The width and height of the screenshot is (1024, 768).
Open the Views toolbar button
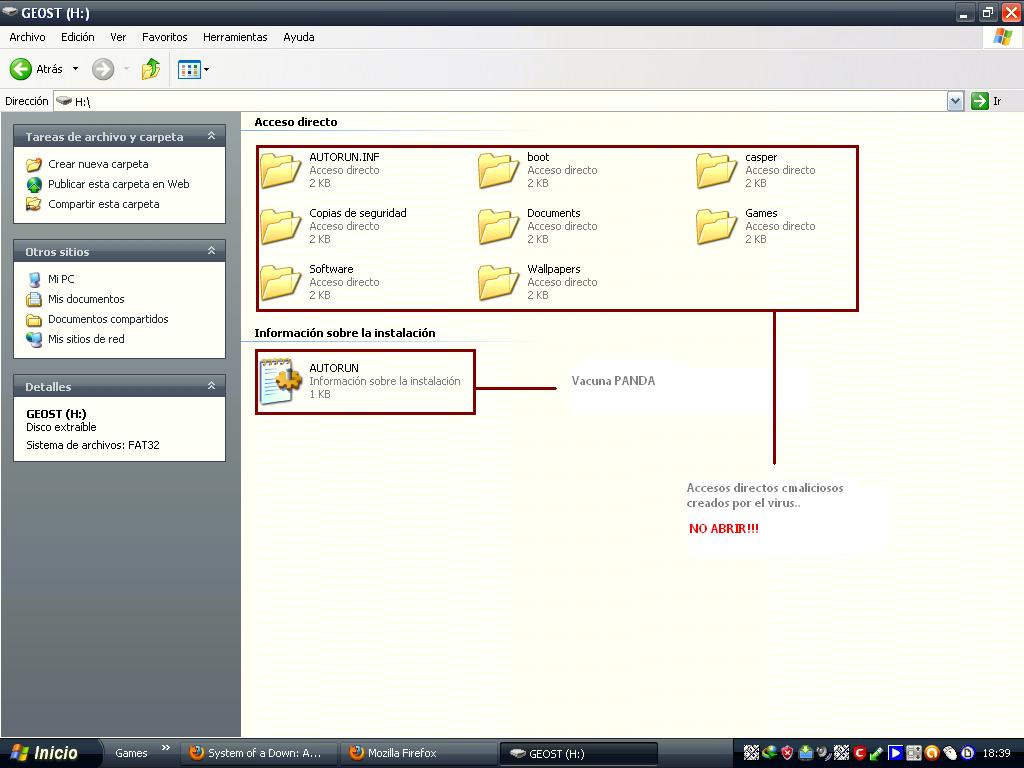pyautogui.click(x=193, y=69)
